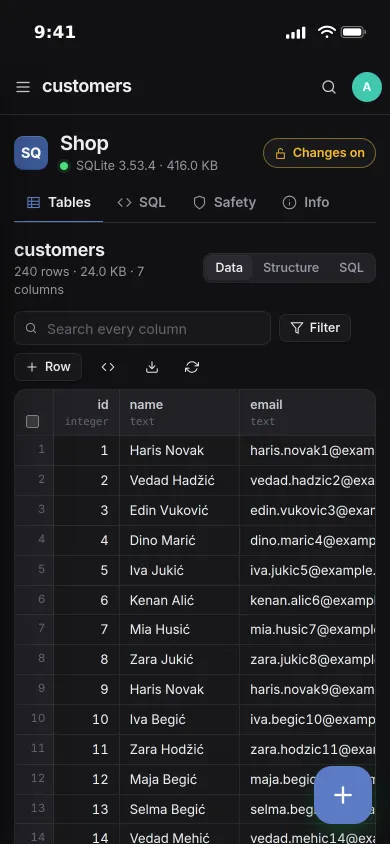Select the Data view segment
390x844 pixels.
pos(229,268)
